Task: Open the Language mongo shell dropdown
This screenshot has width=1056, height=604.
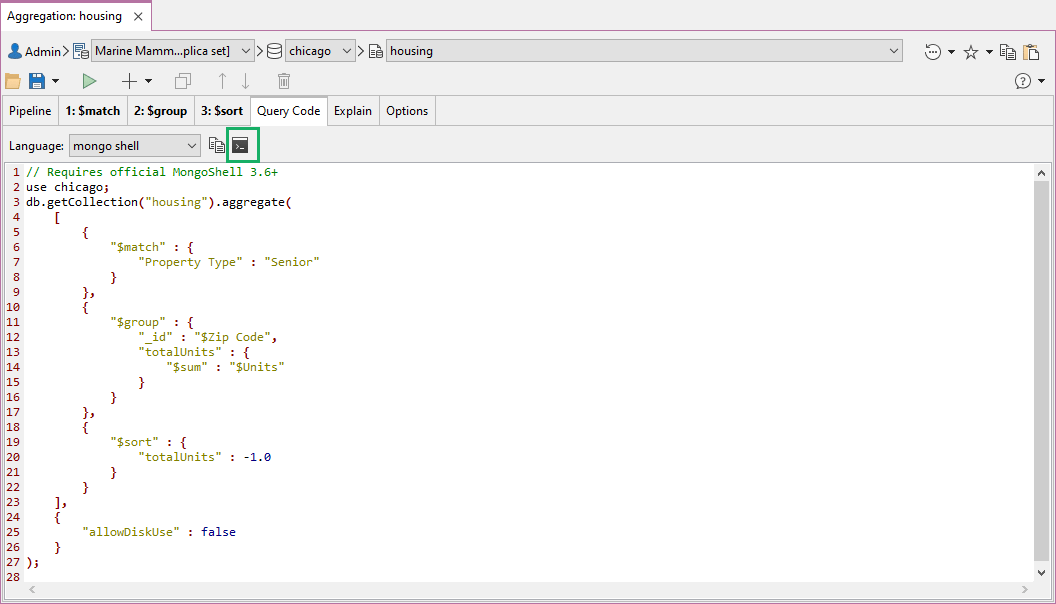Action: [x=135, y=145]
